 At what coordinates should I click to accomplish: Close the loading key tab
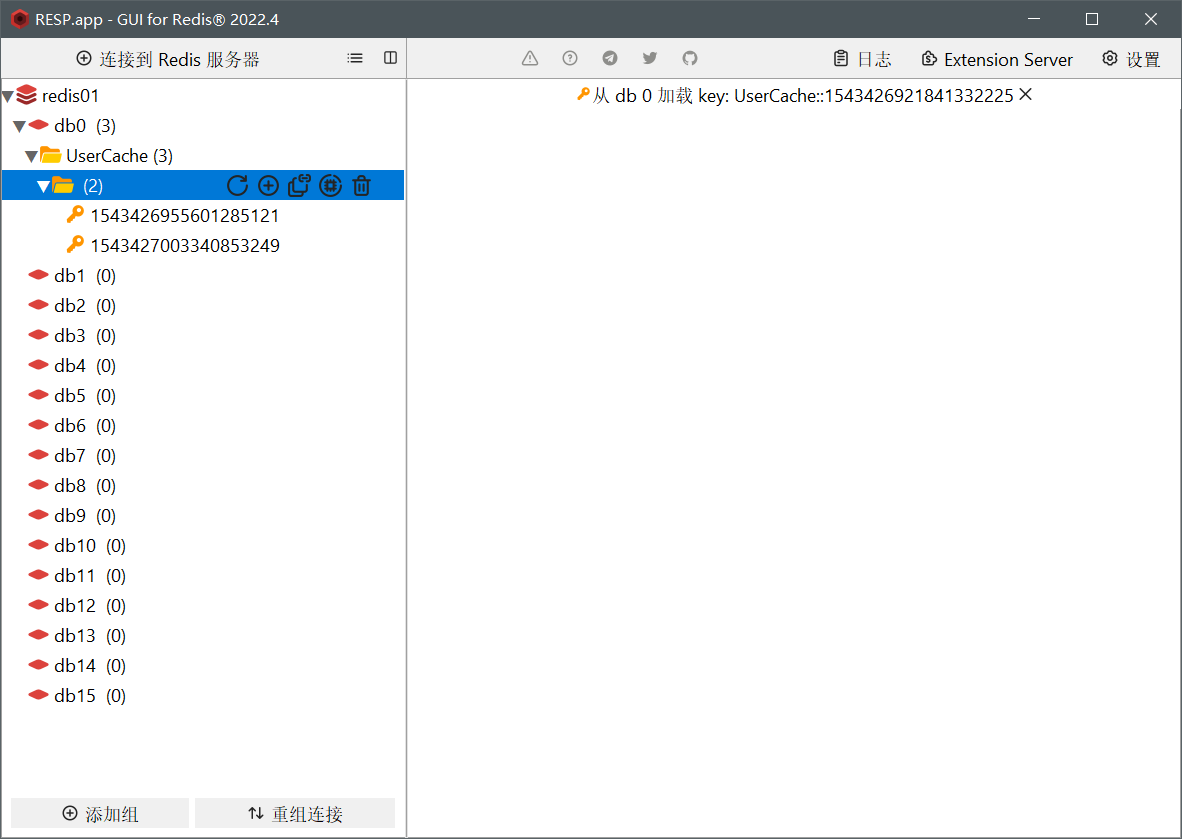(x=1025, y=95)
